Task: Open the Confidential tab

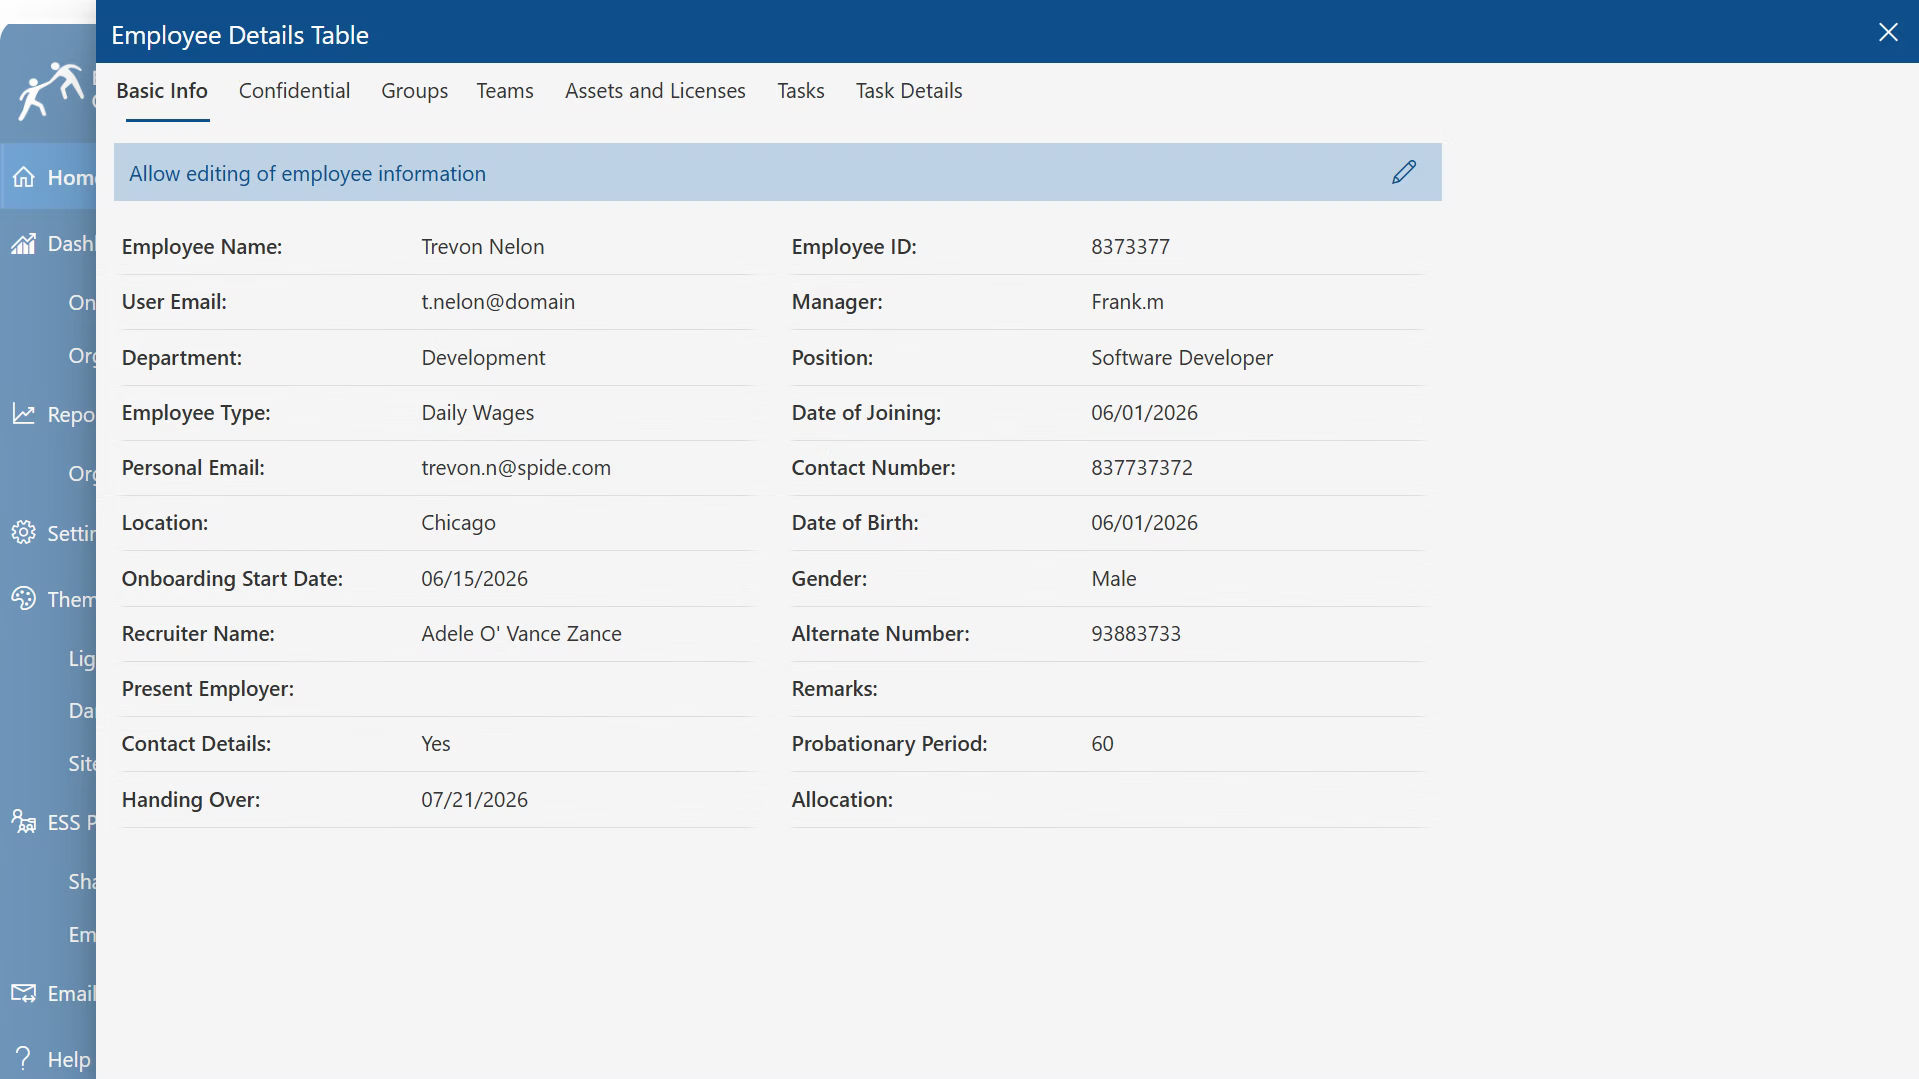Action: click(294, 91)
